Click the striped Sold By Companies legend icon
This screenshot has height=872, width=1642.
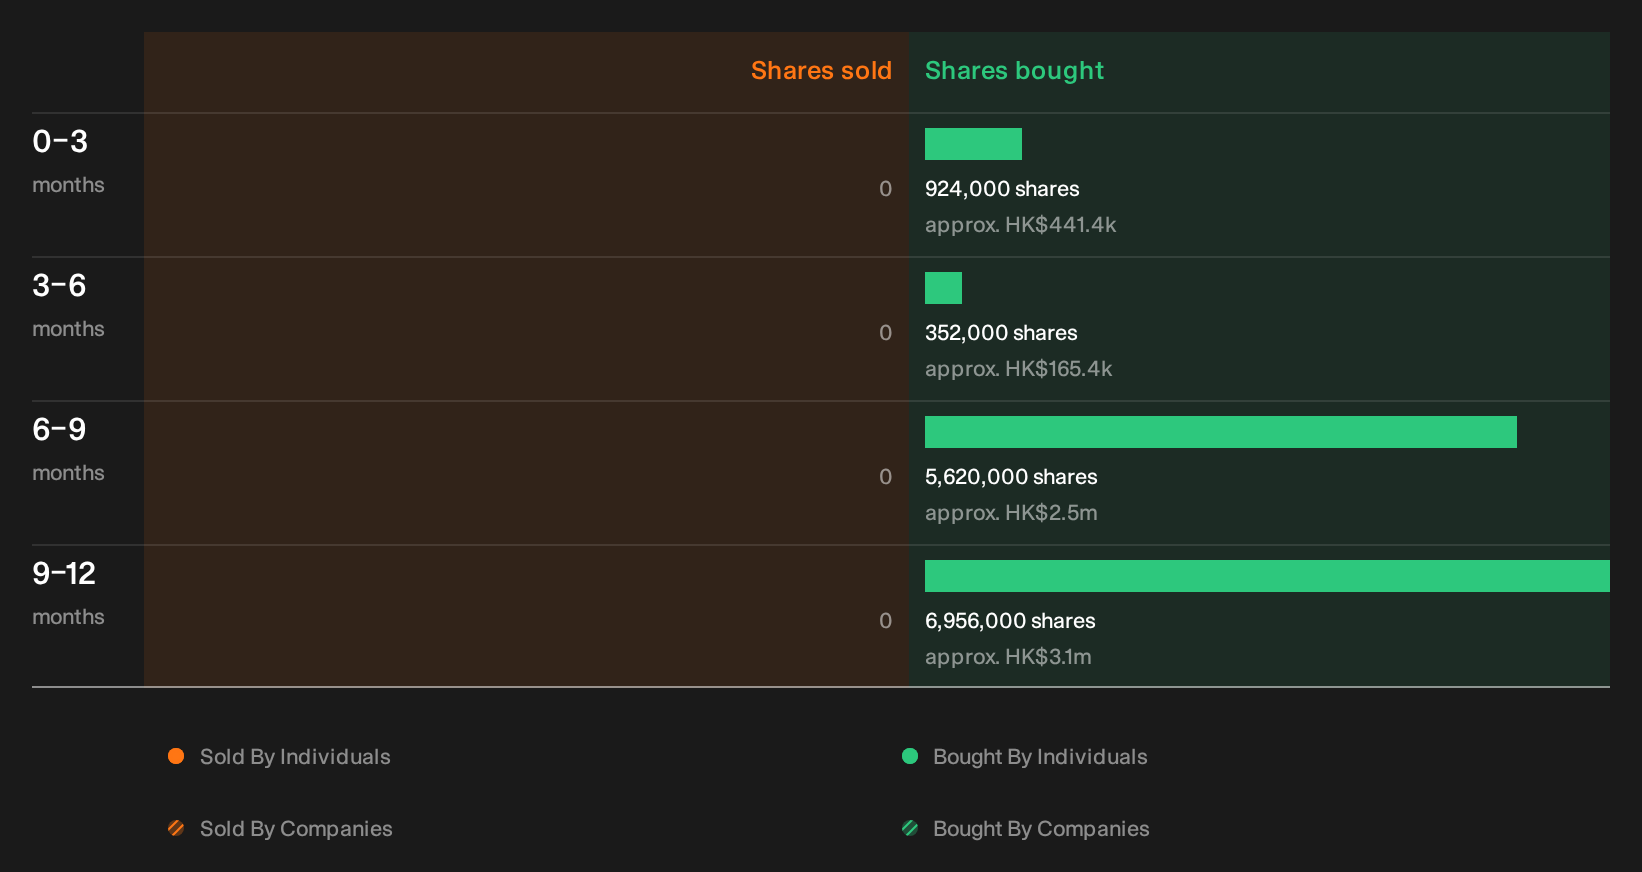point(176,828)
